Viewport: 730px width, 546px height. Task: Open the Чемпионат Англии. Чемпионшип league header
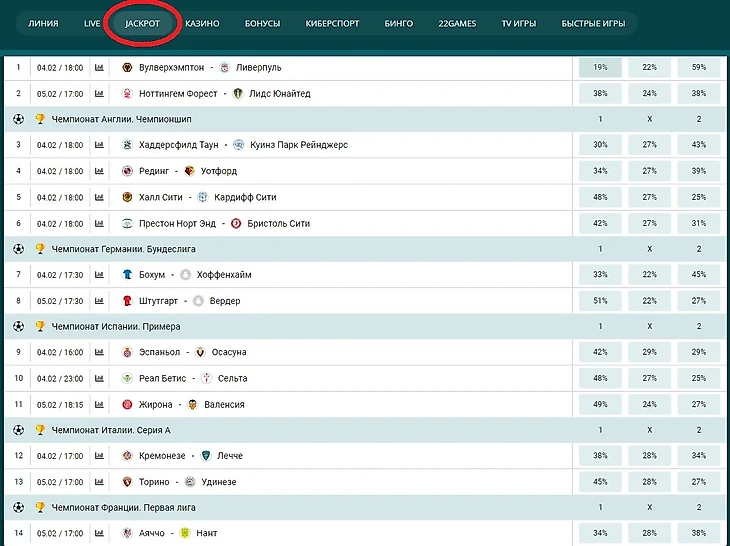365,119
